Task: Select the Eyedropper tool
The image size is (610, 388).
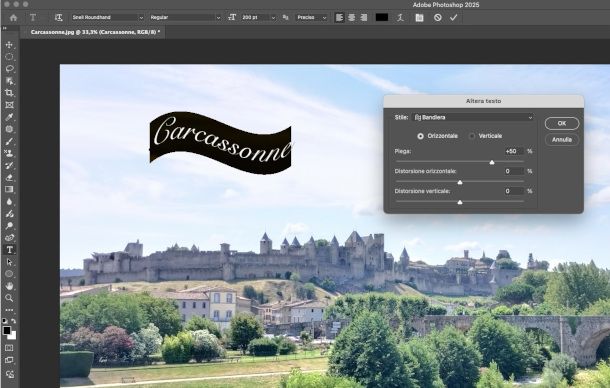Action: [9, 117]
